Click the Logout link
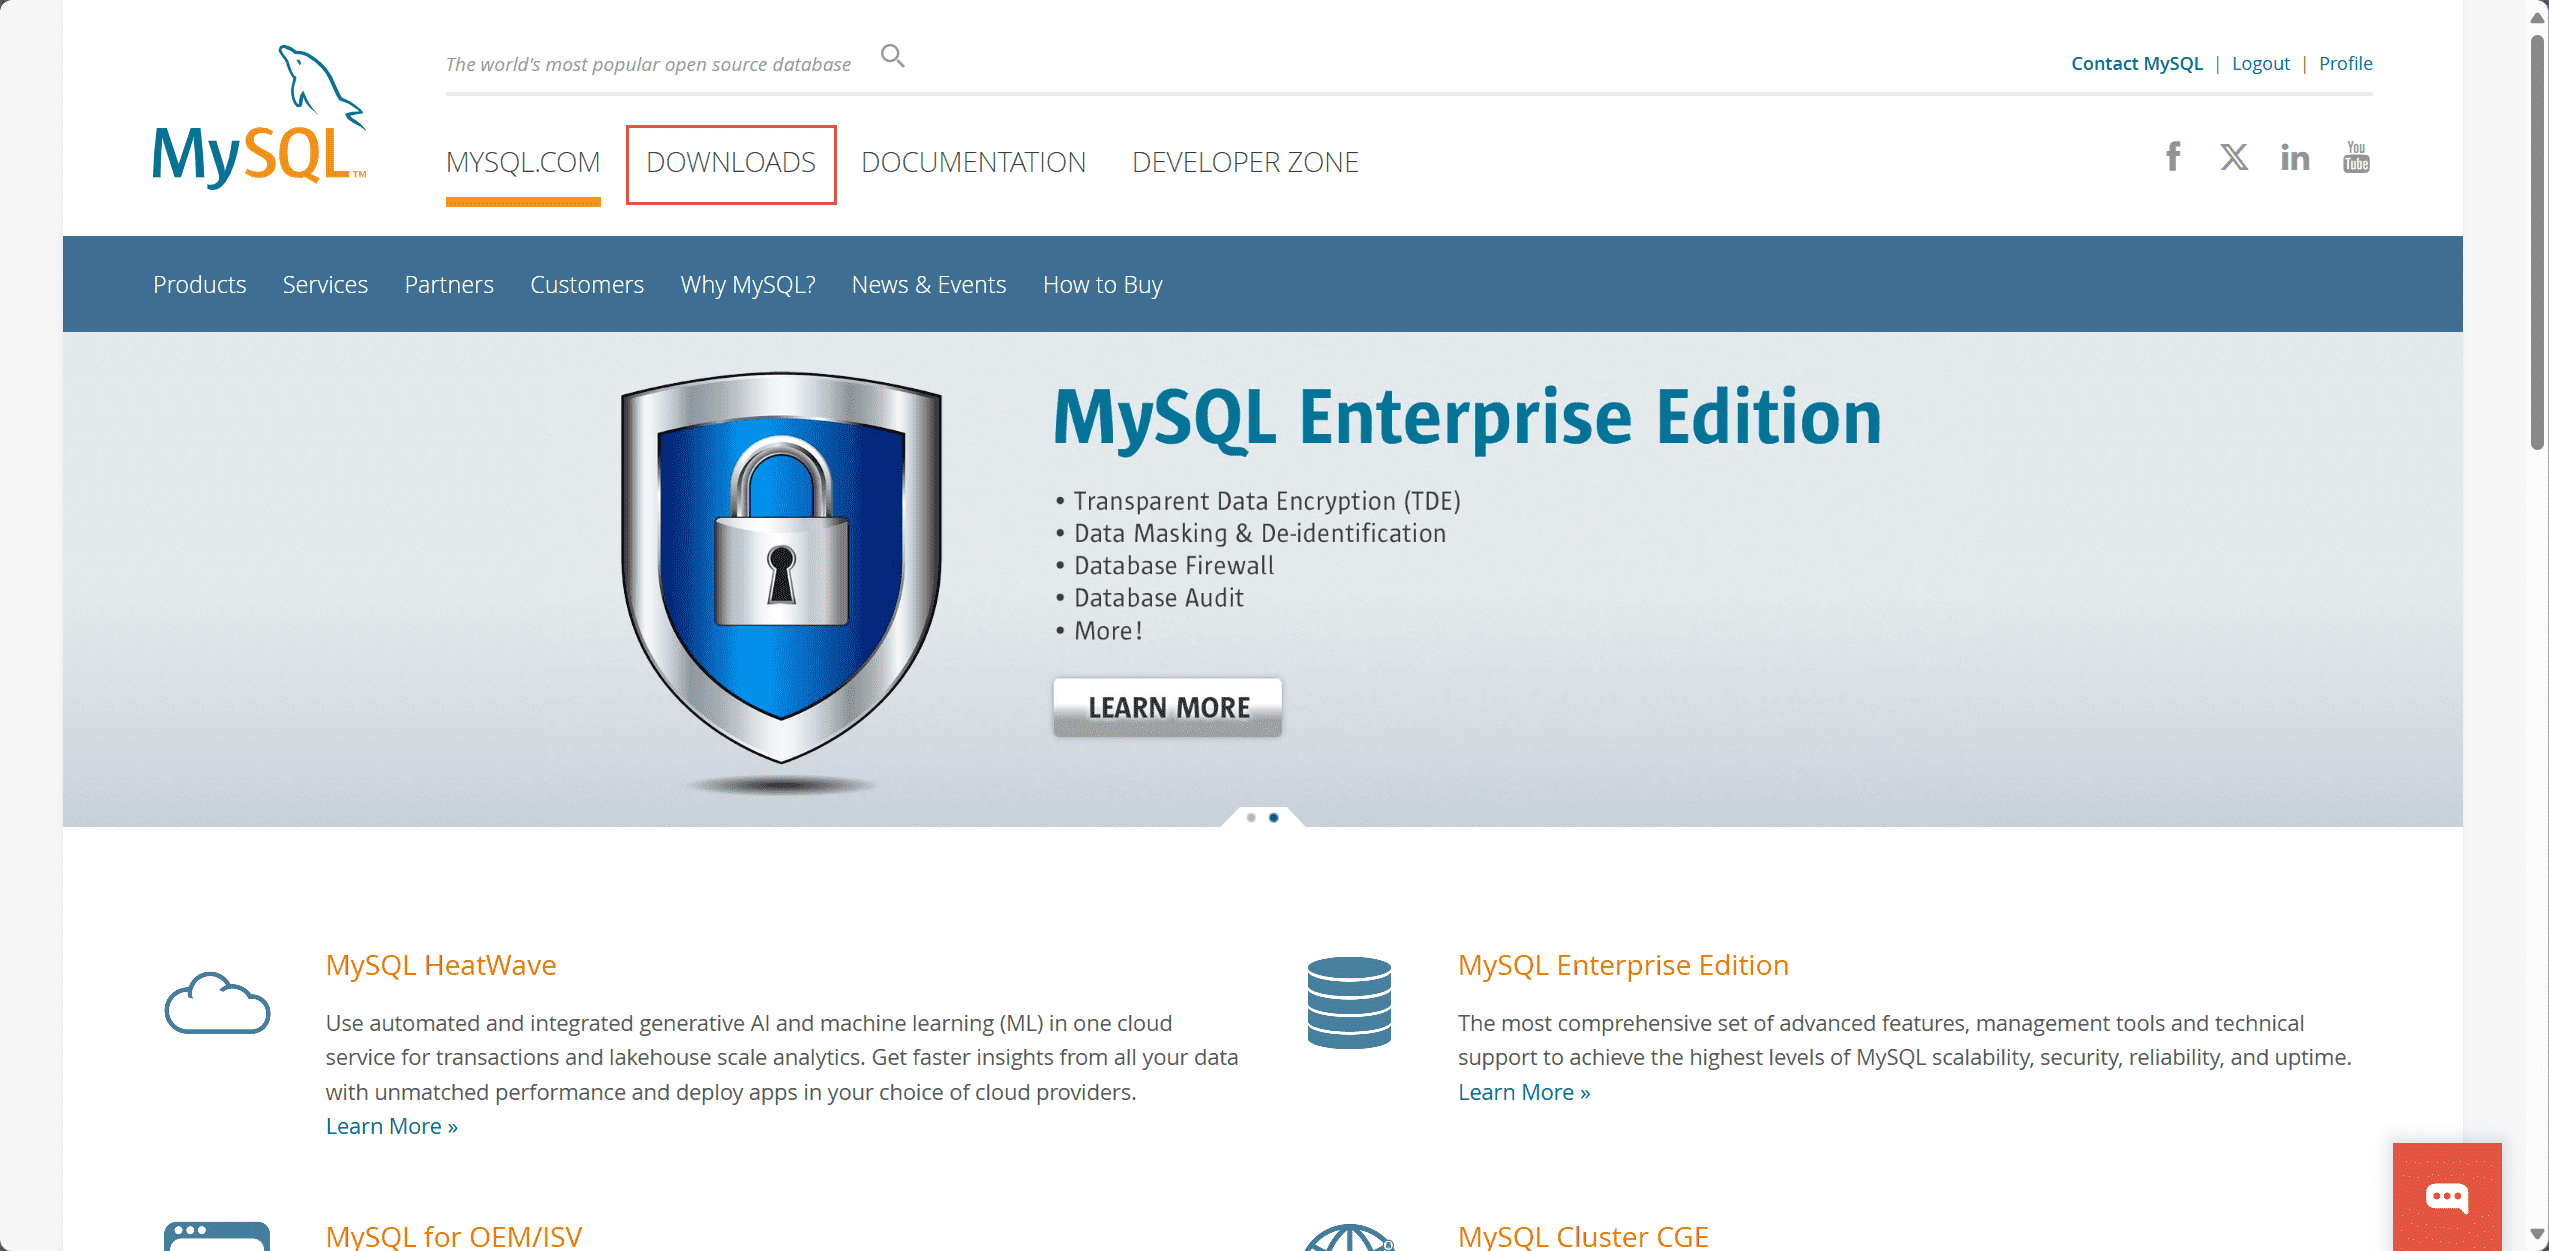The width and height of the screenshot is (2549, 1251). [x=2260, y=64]
